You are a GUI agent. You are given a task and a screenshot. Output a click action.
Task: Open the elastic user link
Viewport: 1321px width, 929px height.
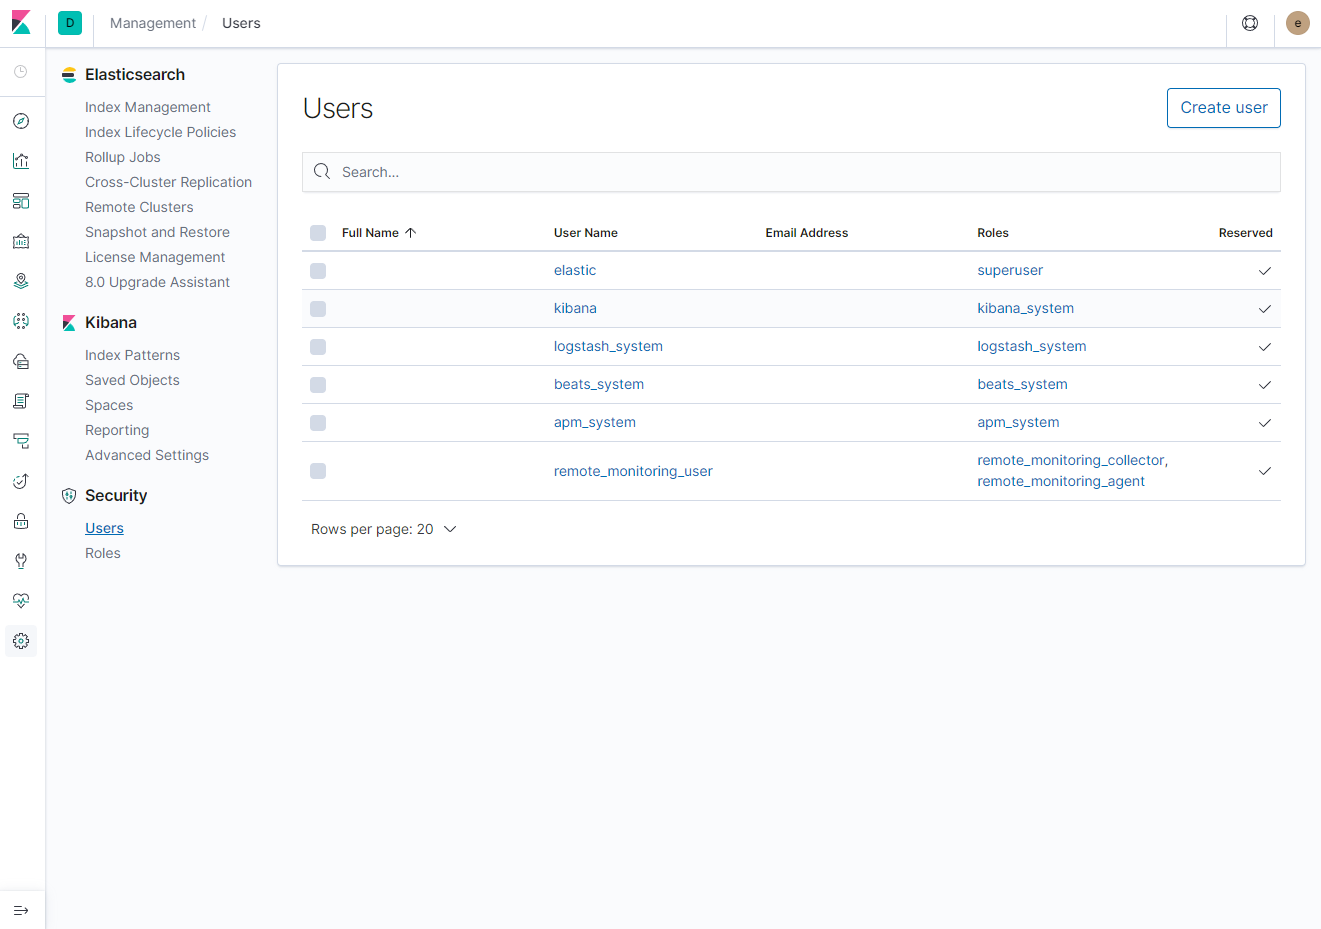(x=575, y=271)
